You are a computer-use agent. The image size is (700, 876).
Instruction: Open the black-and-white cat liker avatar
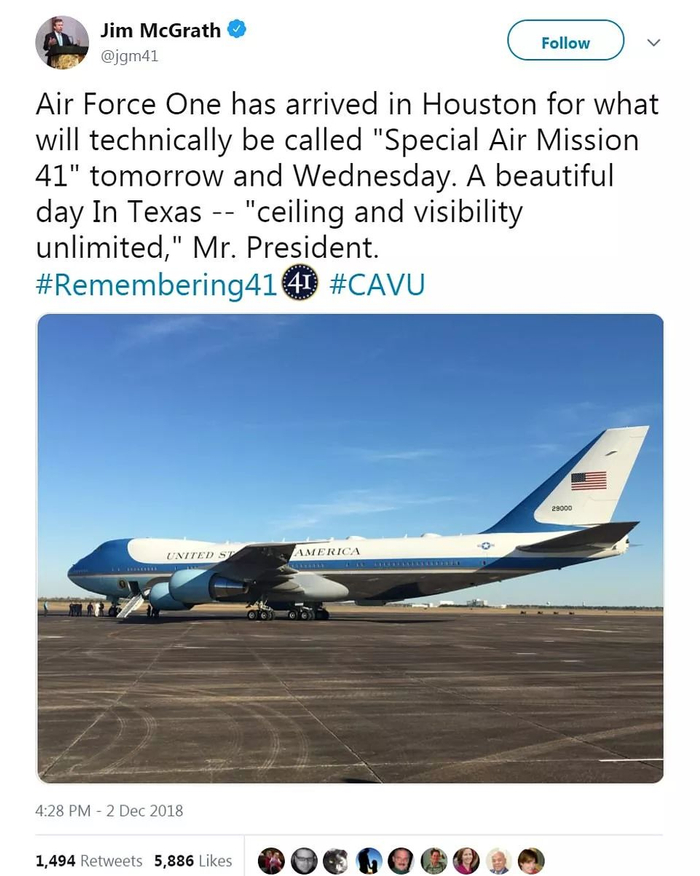[x=336, y=860]
